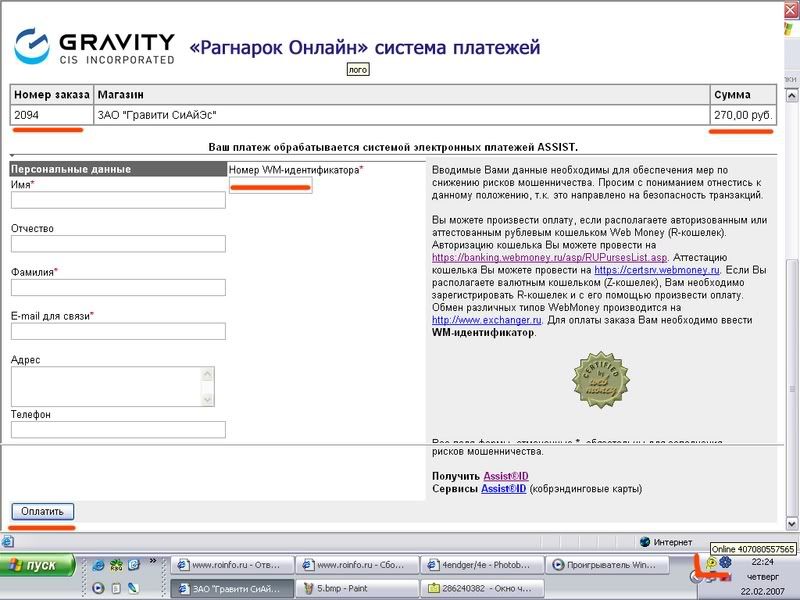Focus the 'Номер WM-идентификатора' input field
The height and width of the screenshot is (600, 800).
270,185
